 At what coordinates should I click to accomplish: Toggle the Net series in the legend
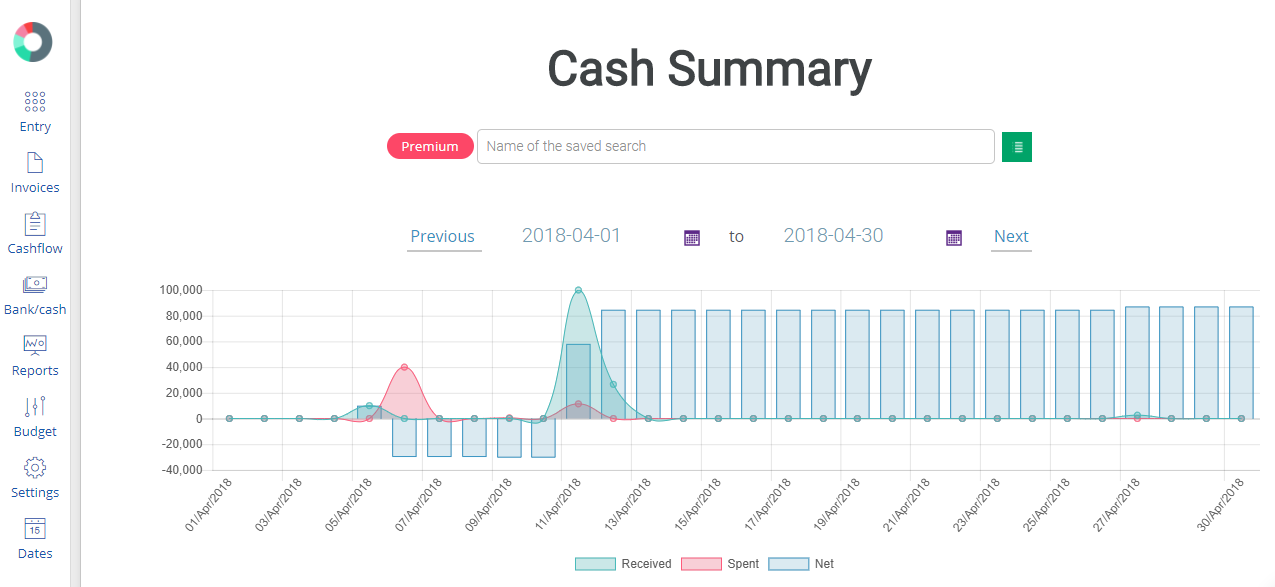(x=812, y=563)
